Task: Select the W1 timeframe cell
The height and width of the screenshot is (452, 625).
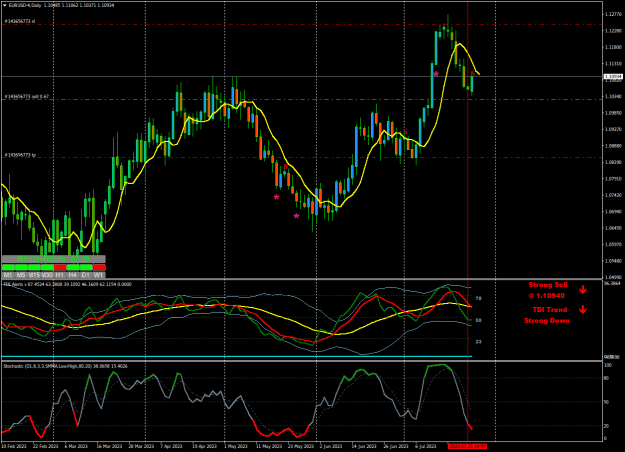Action: 99,275
